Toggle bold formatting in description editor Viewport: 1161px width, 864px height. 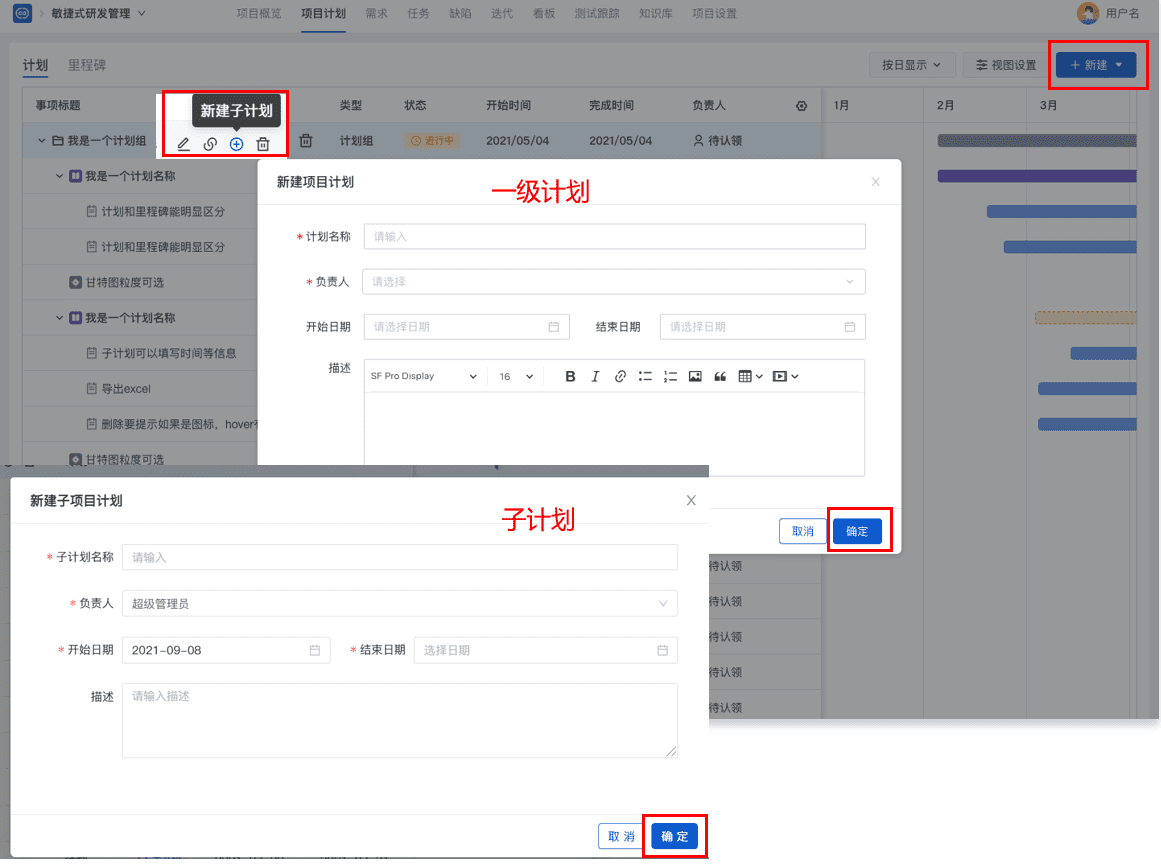(x=570, y=376)
